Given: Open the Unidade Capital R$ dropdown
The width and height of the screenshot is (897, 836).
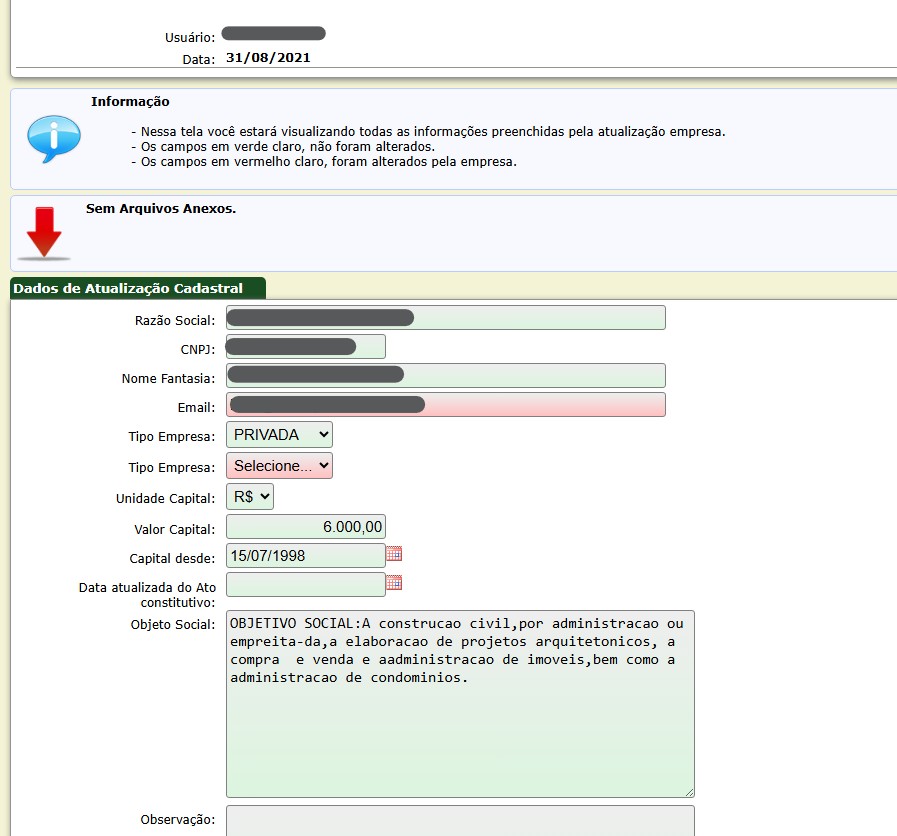Looking at the screenshot, I should pos(250,497).
